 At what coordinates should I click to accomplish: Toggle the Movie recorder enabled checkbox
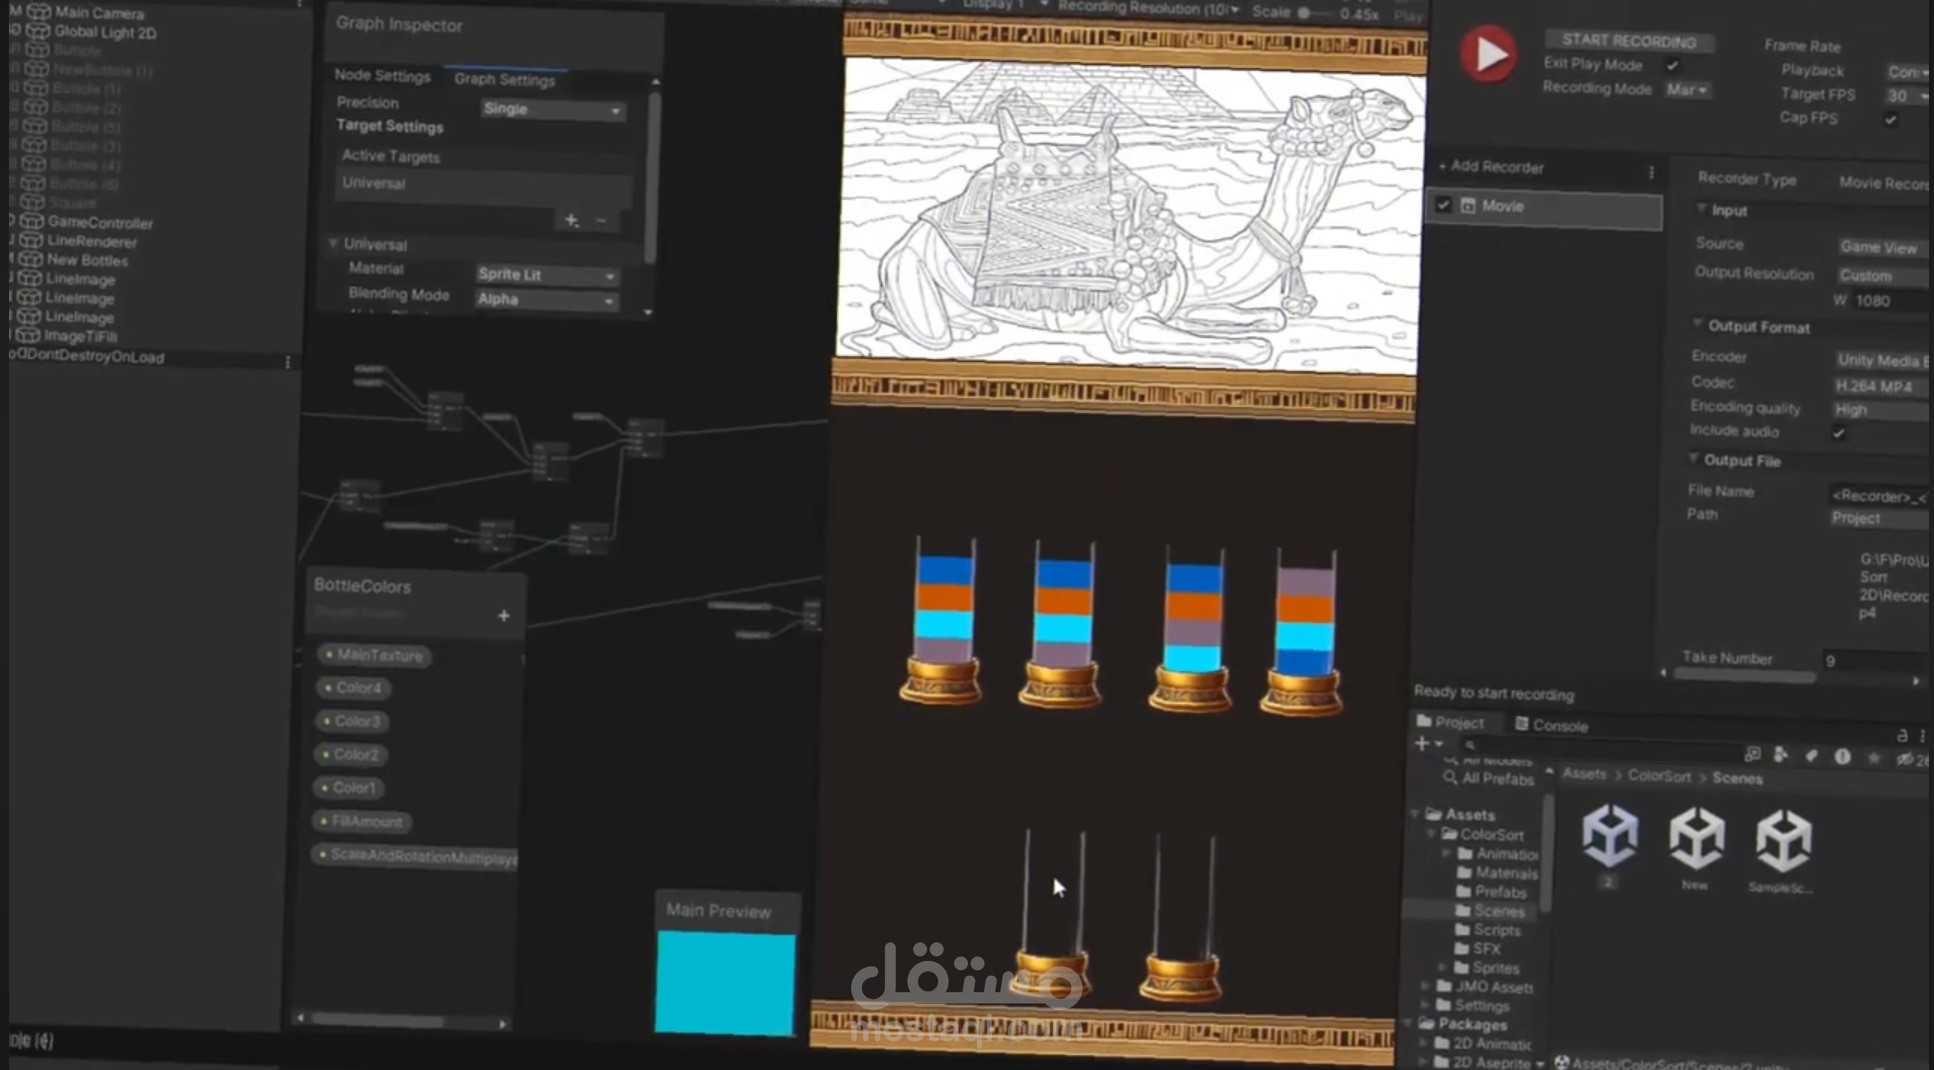coord(1443,205)
